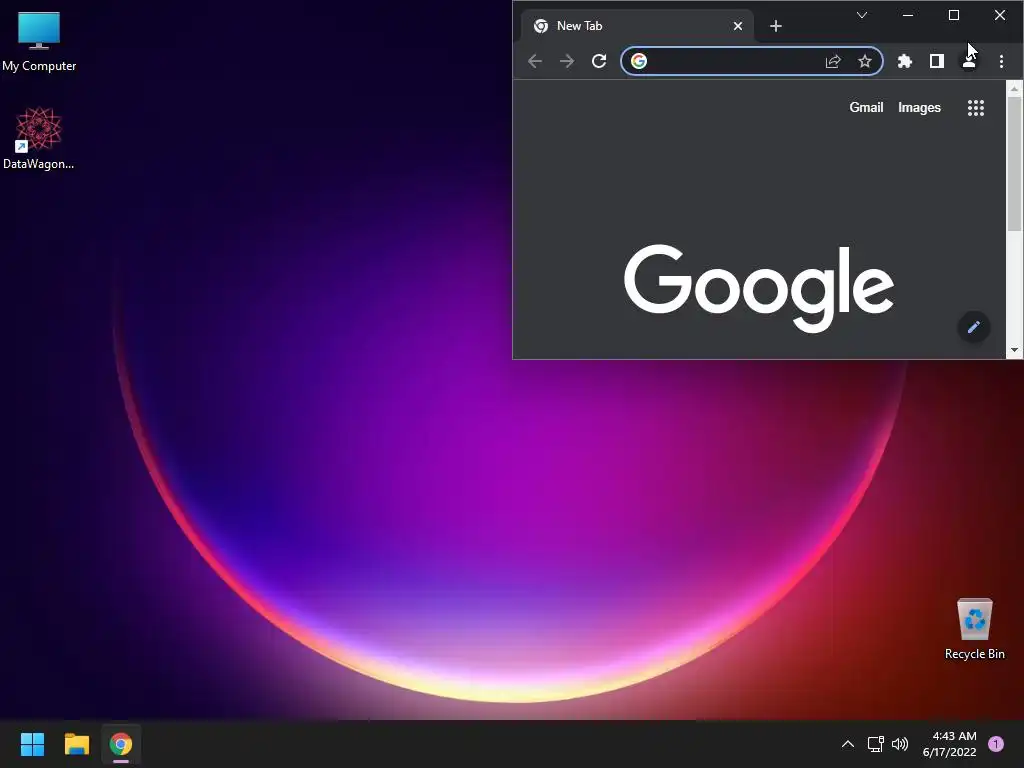Open the clock showing 4:43 AM
Screen dimensions: 1024x768
(949, 744)
